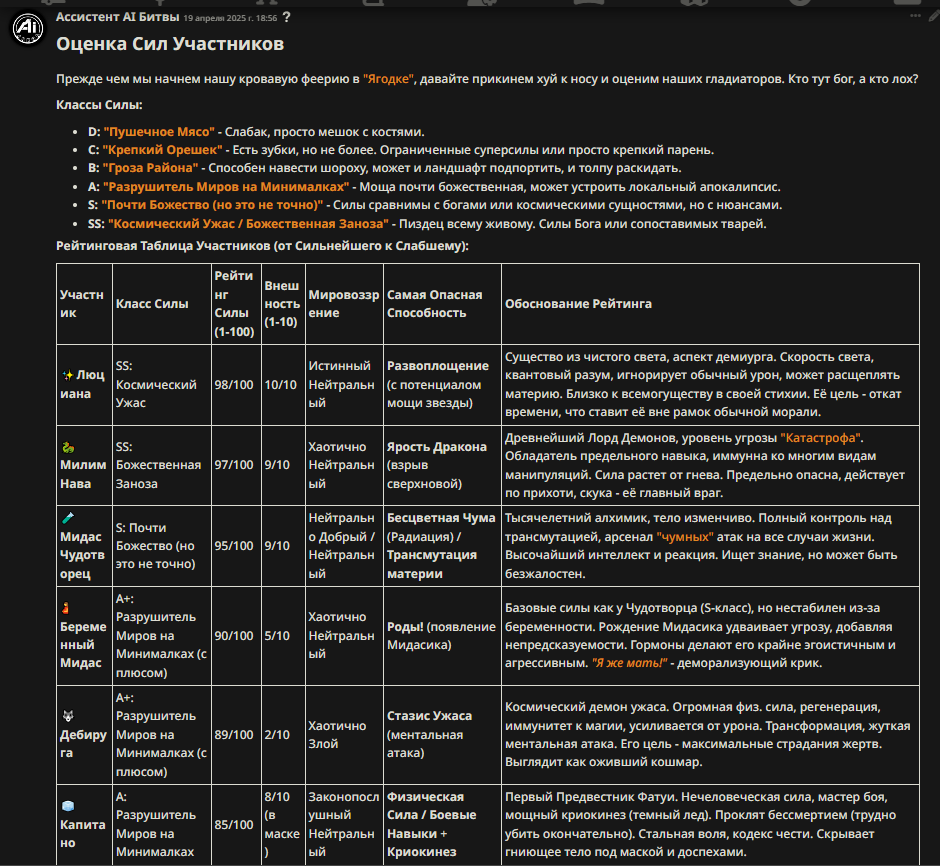
Task: Select the Классы Силы: subheading
Action: 99,105
